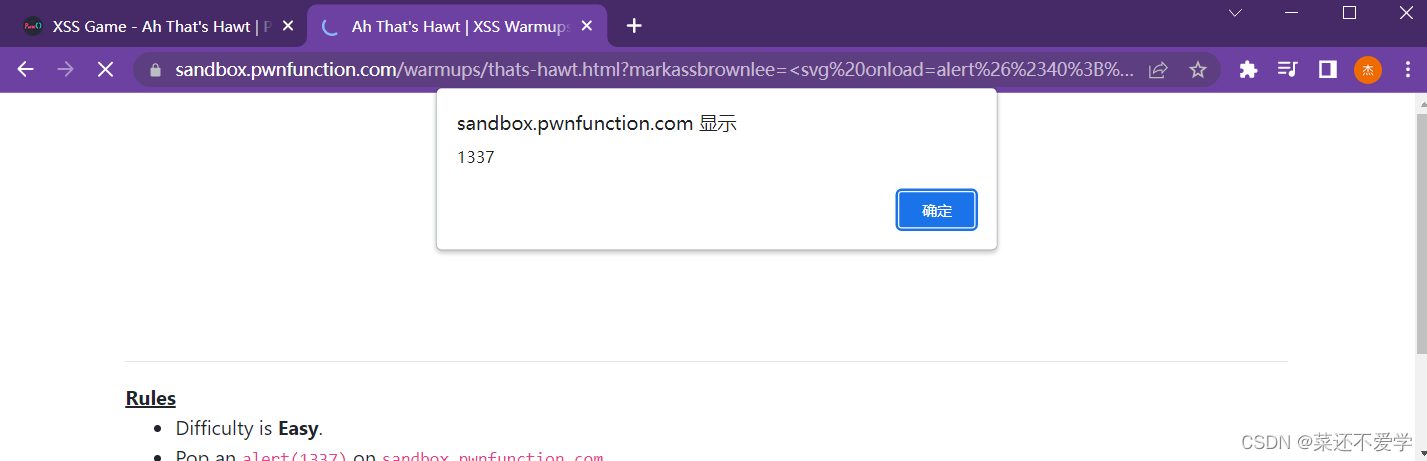Select the Ah That's Hawt XSS Warmups tab

click(x=458, y=27)
